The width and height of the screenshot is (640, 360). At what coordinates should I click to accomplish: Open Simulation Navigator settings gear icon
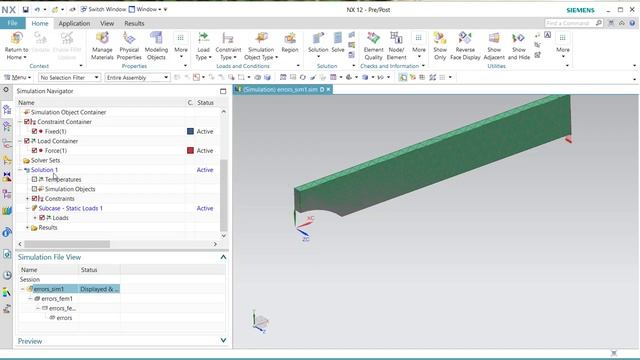pyautogui.click(x=6, y=90)
